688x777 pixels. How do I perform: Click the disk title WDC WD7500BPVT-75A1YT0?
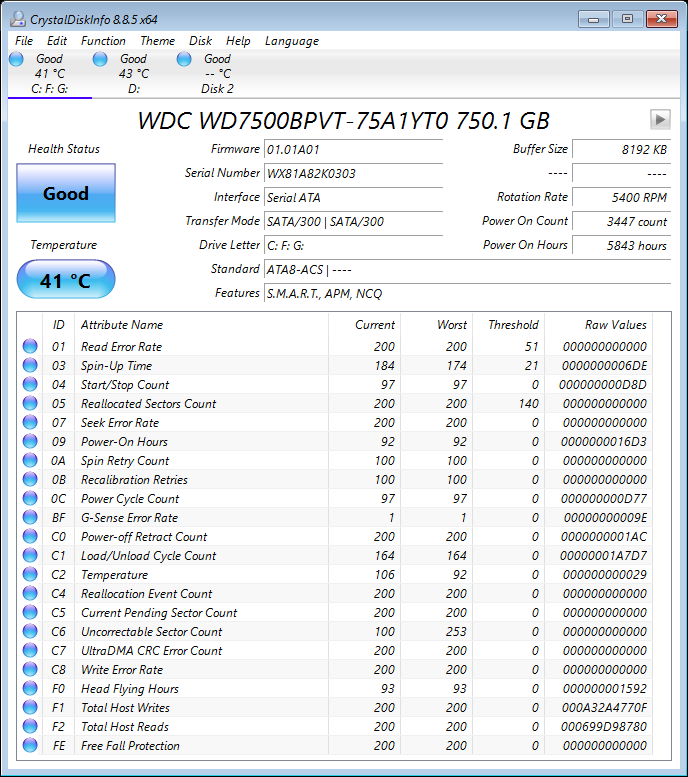pos(293,120)
